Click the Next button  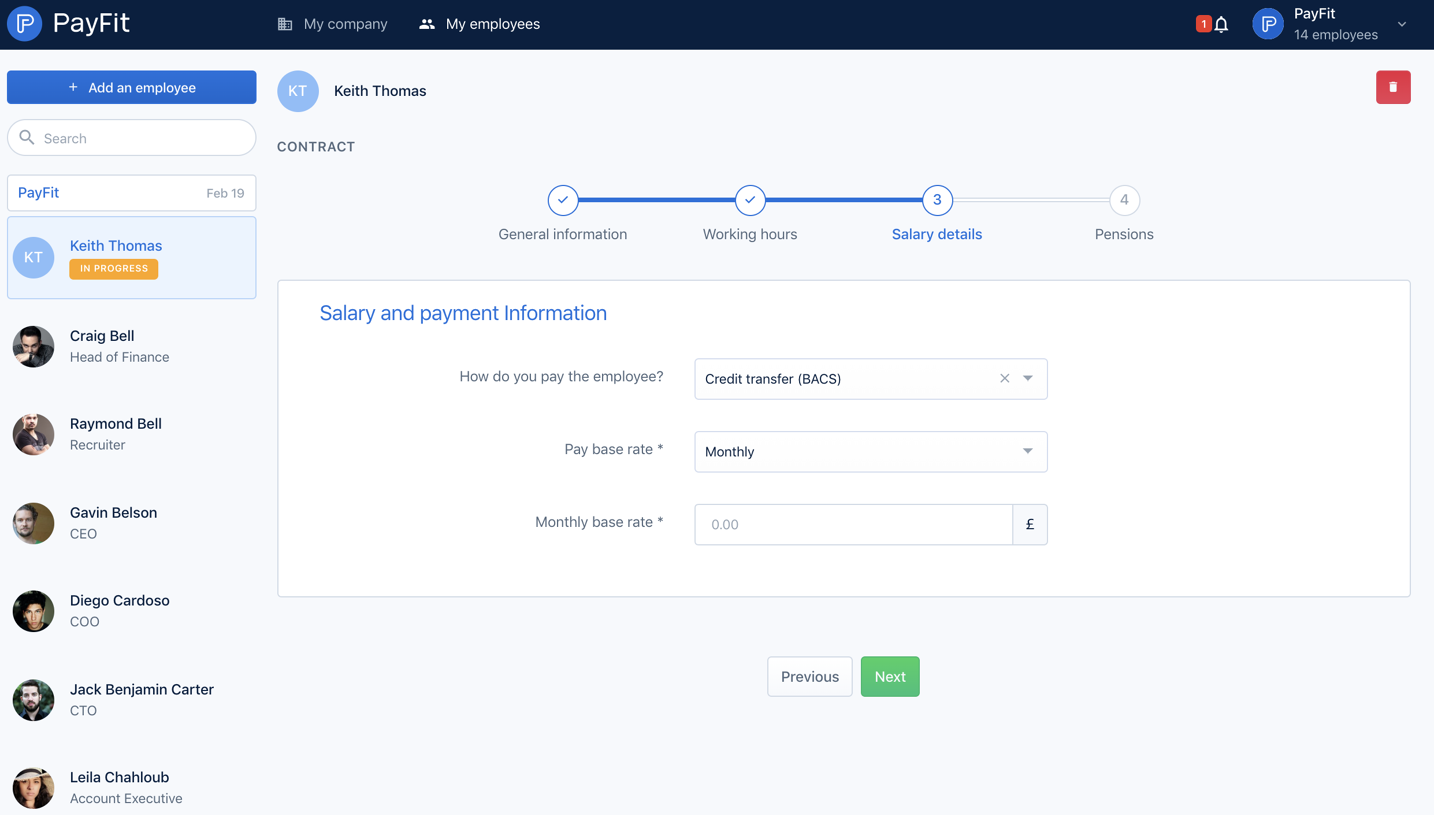point(890,677)
